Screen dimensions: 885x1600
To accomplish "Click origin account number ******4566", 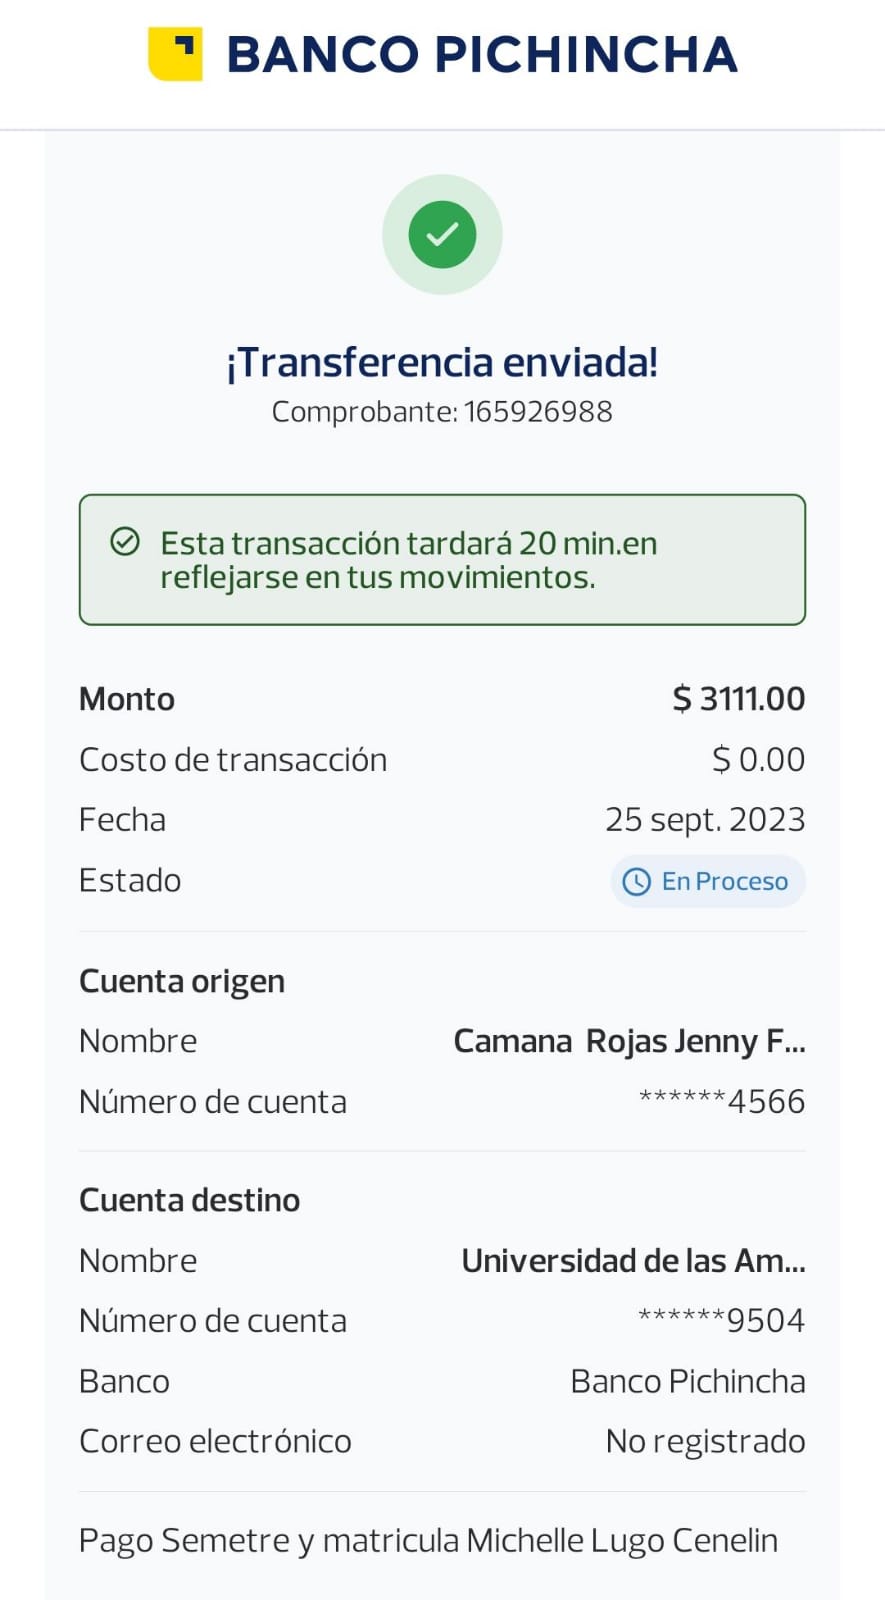I will point(722,1102).
